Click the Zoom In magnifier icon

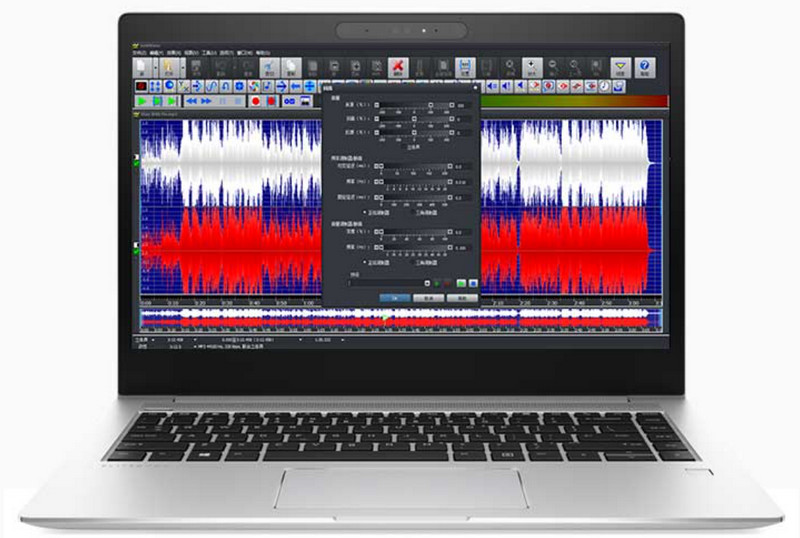(530, 68)
